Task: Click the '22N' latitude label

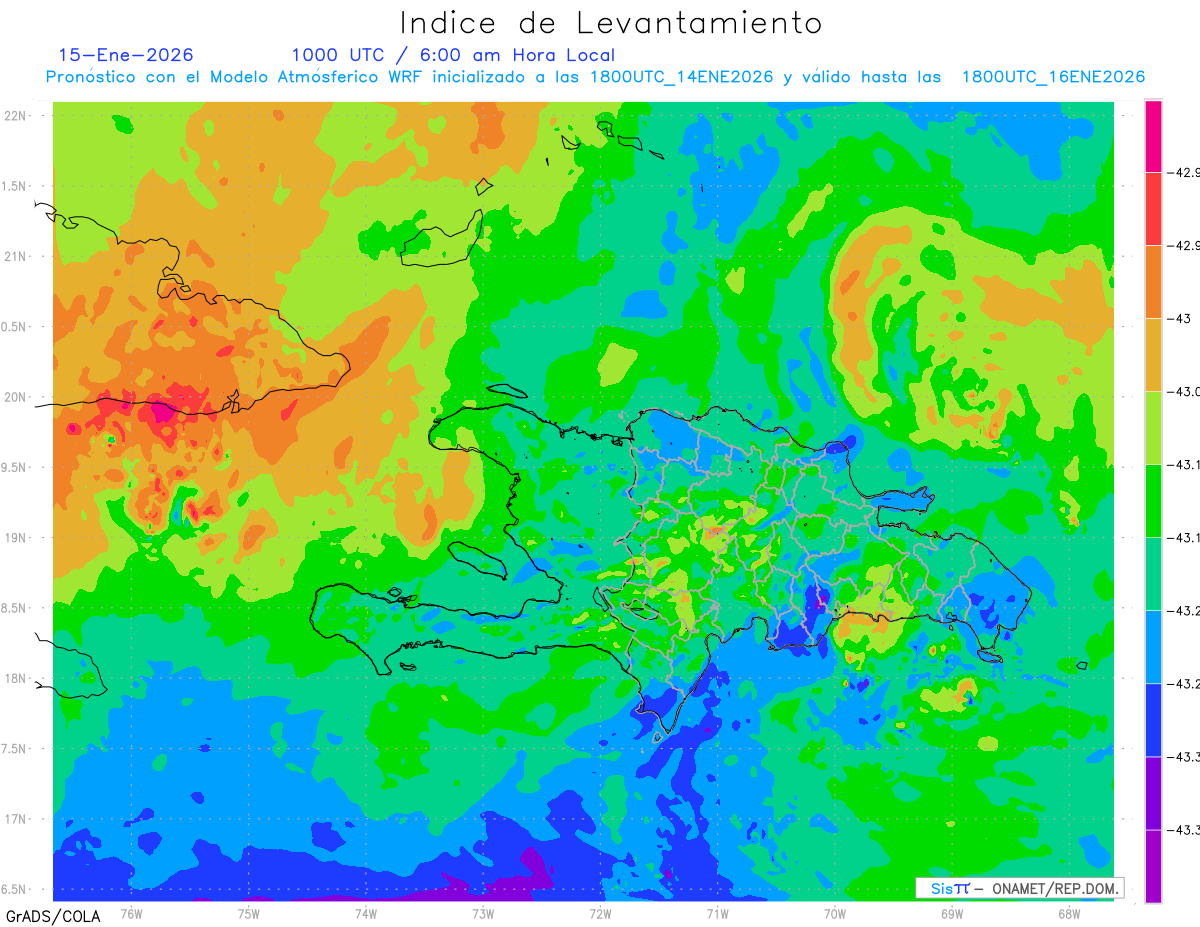Action: pyautogui.click(x=16, y=115)
